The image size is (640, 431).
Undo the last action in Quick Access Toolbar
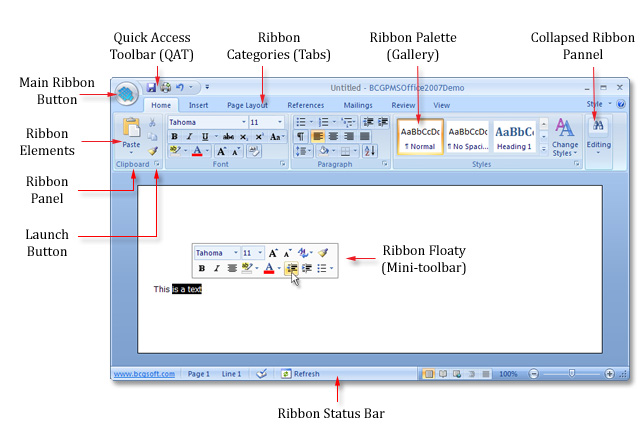(x=180, y=87)
